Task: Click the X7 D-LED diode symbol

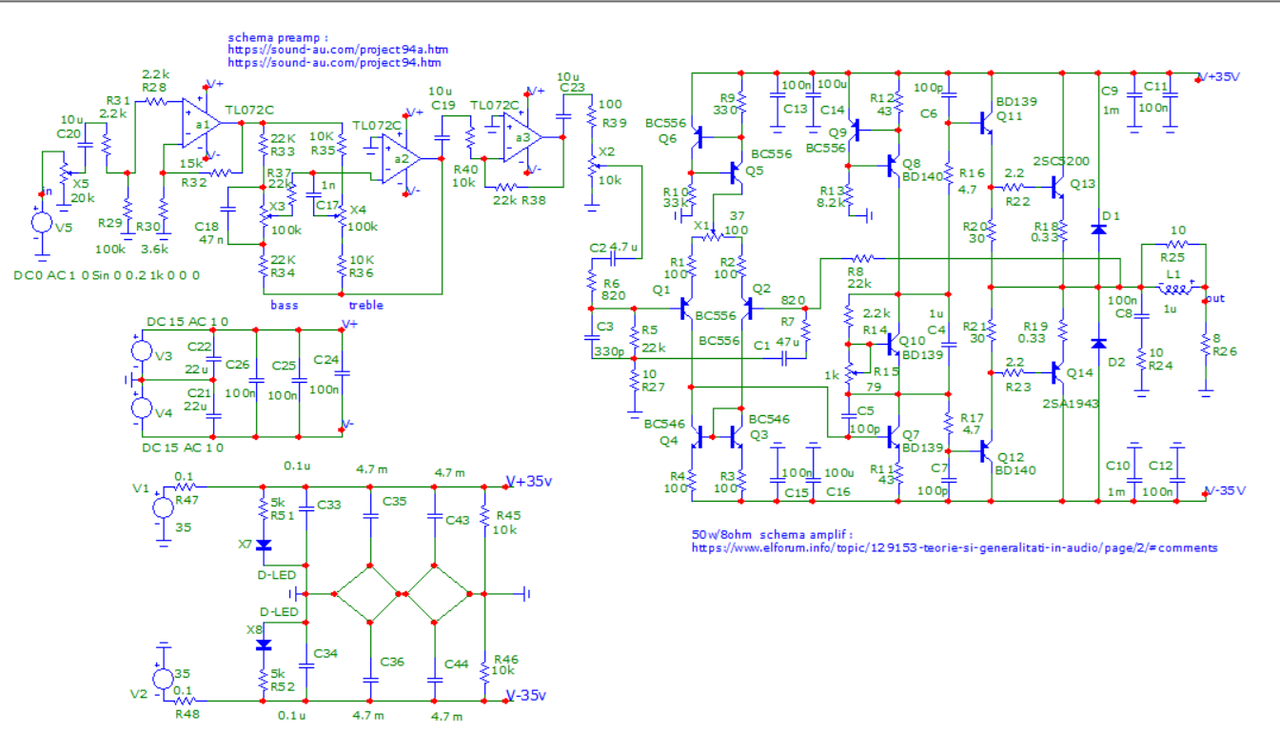Action: 264,545
